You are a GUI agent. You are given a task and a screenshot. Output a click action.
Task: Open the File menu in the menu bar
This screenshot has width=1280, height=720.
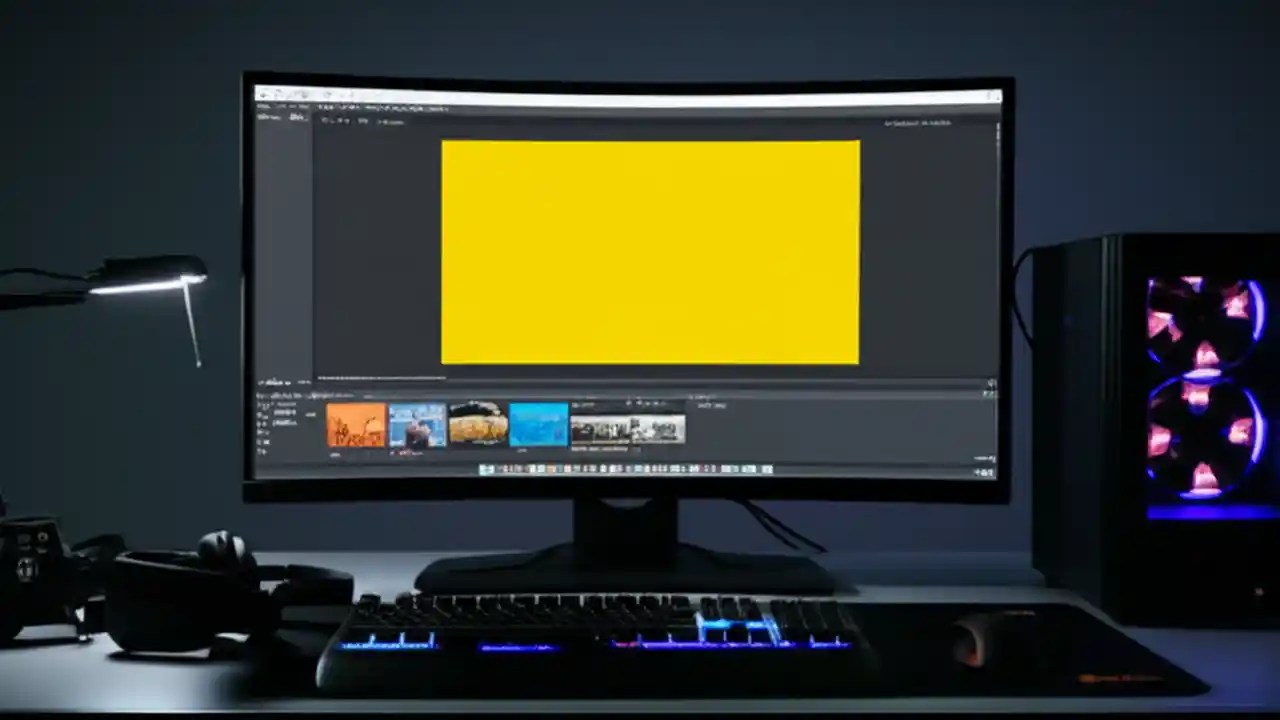point(262,106)
